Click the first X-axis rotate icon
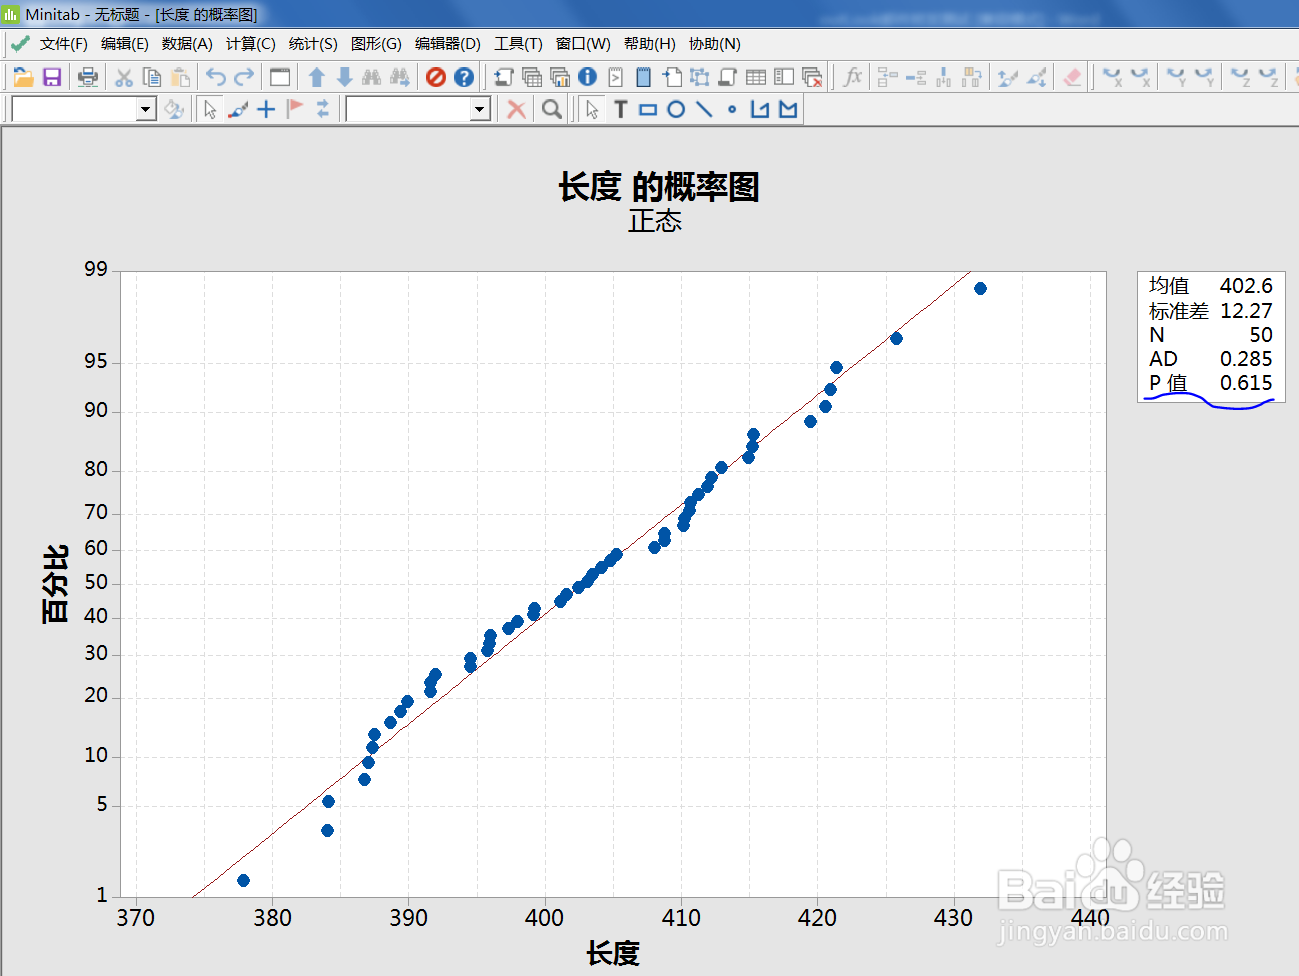Viewport: 1299px width, 976px height. [1112, 77]
